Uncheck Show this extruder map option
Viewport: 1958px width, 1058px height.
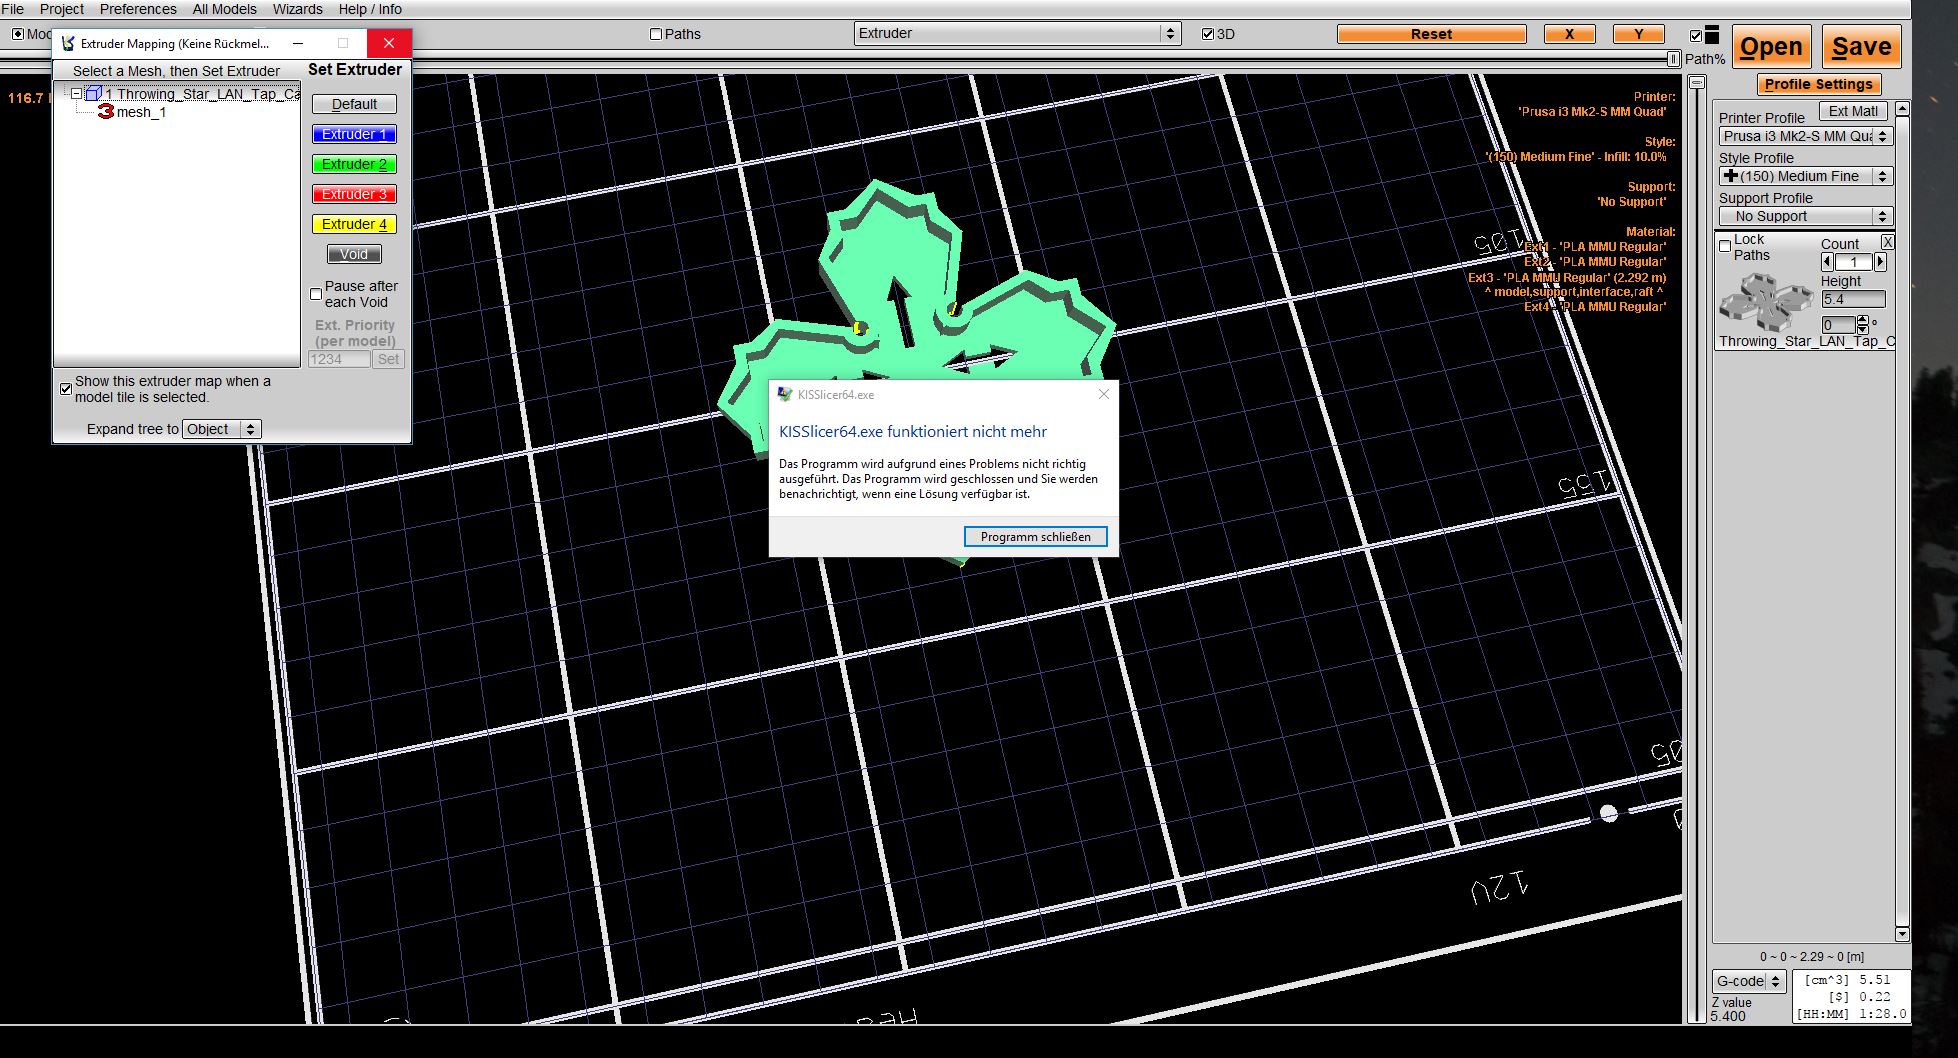(x=66, y=389)
